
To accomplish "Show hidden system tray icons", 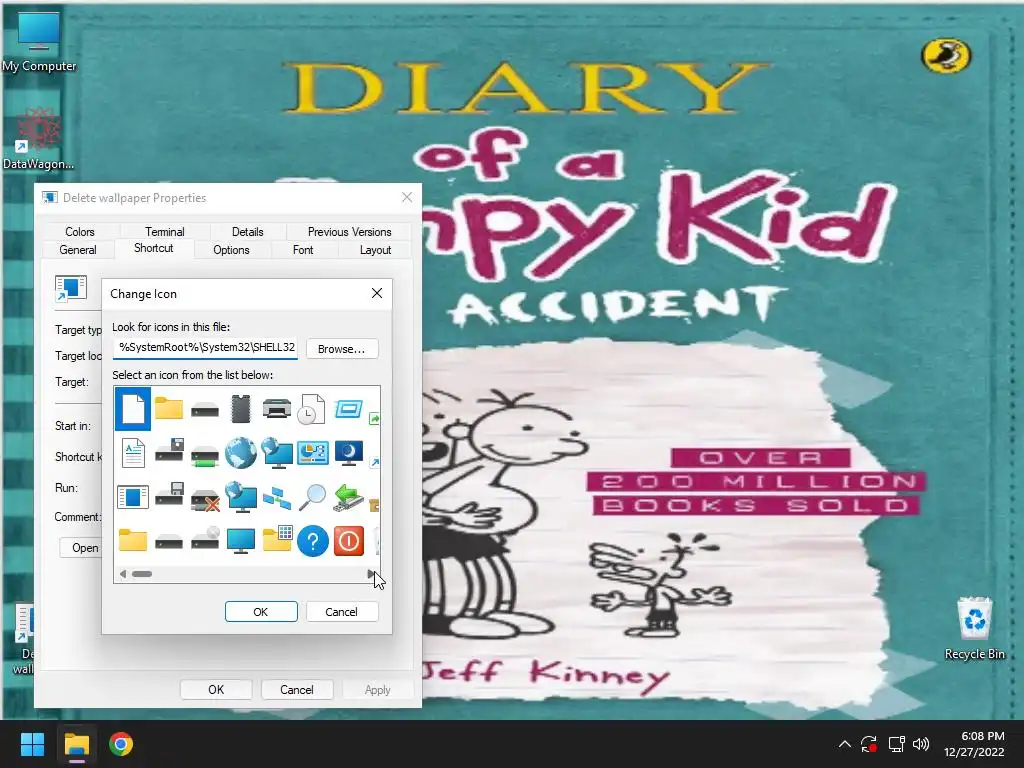I will (x=844, y=744).
